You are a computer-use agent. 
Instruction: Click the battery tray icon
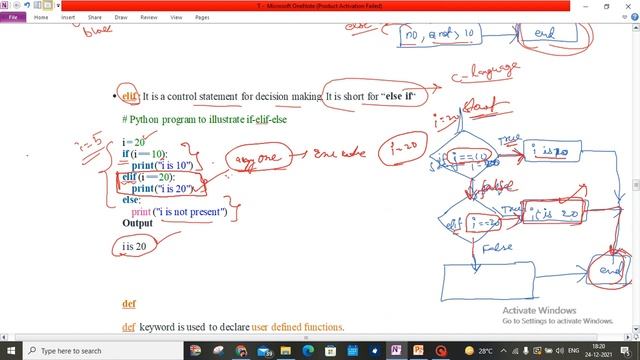coord(549,351)
